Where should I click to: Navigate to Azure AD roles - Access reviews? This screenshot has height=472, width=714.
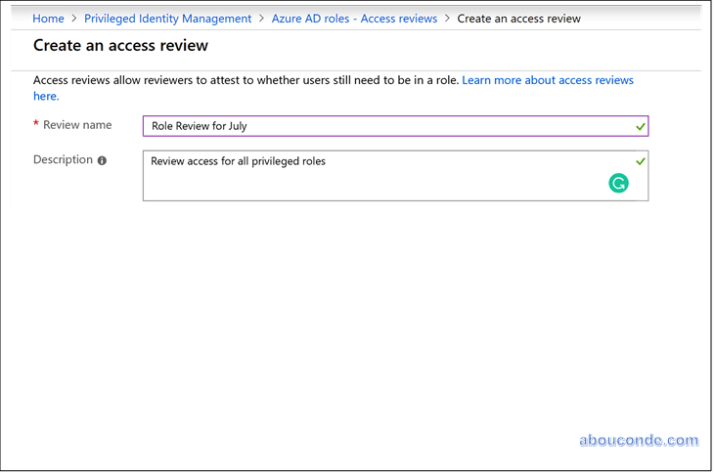point(354,19)
